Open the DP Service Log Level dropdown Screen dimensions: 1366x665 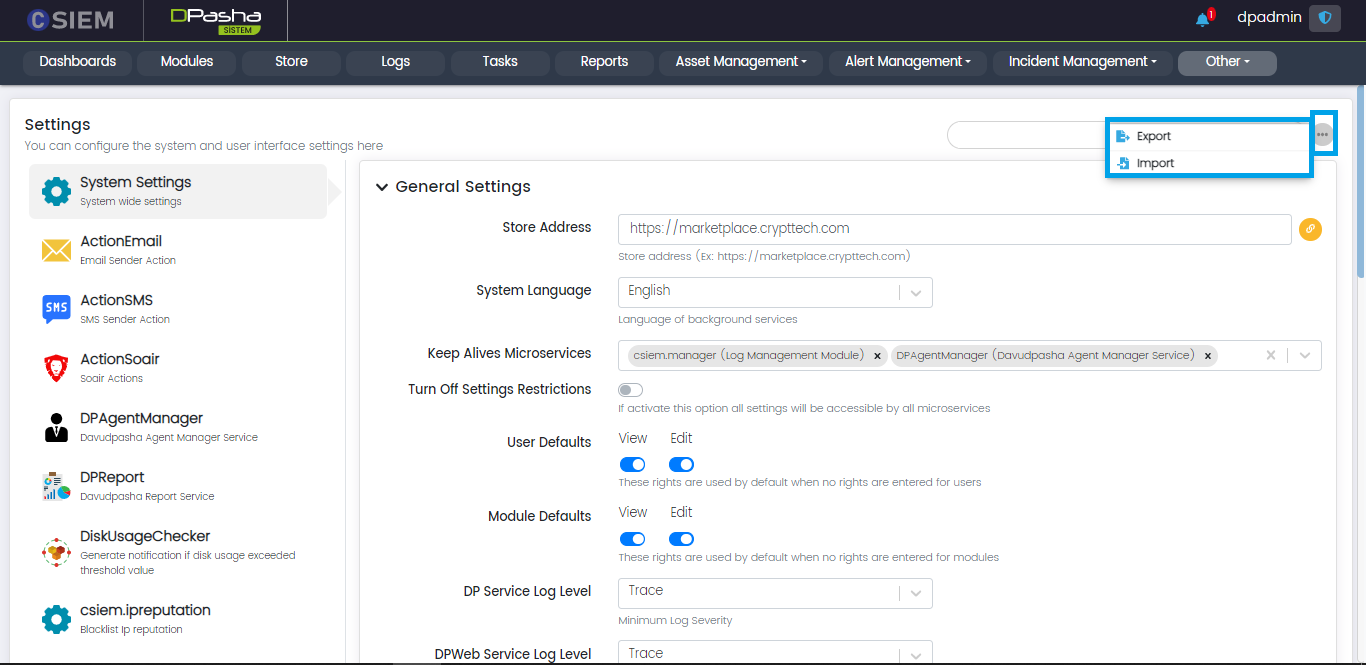coord(775,592)
